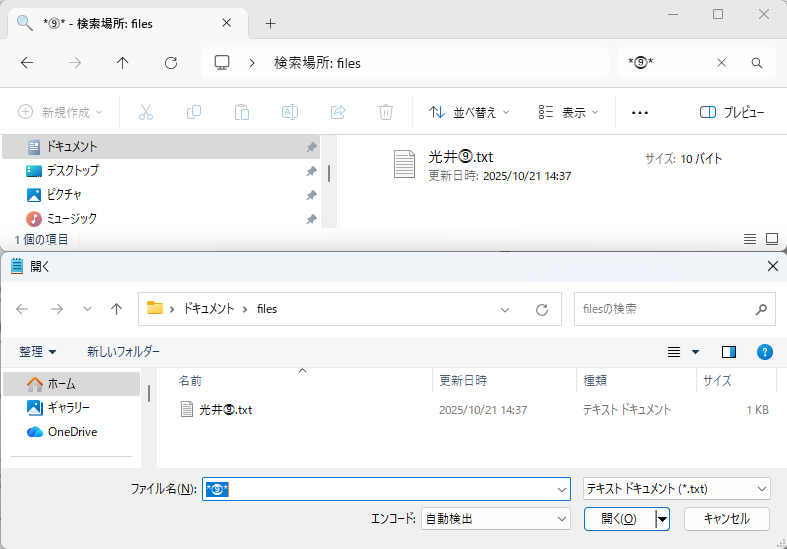Click the Rename icon in the Explorer toolbar

click(x=290, y=112)
